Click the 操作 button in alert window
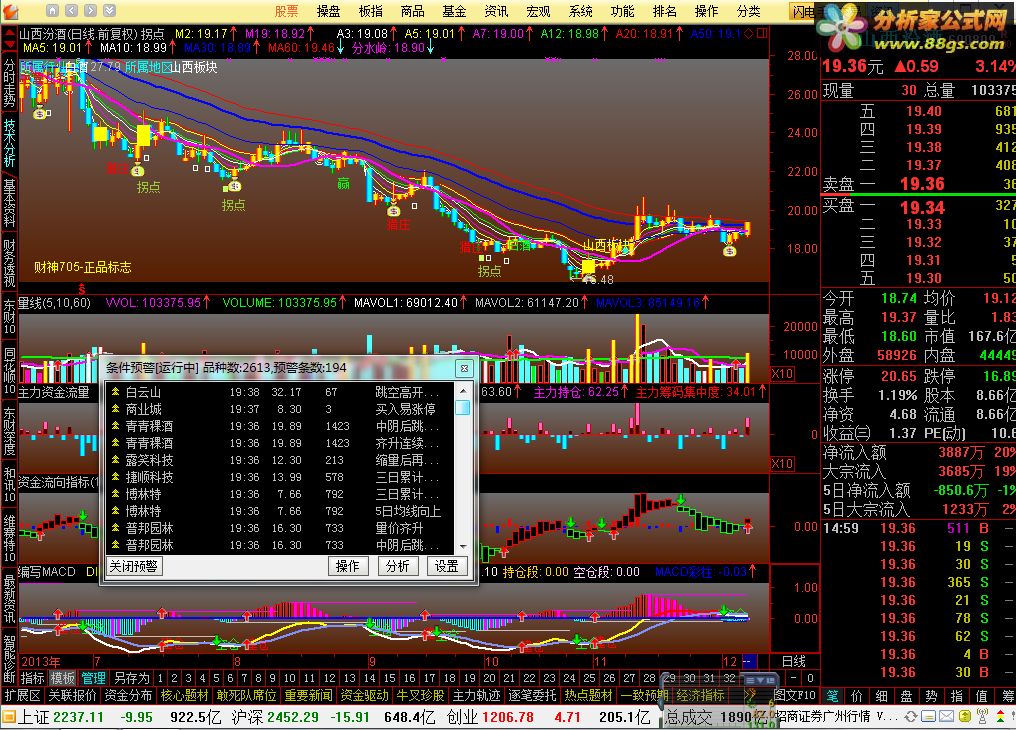 pyautogui.click(x=348, y=566)
